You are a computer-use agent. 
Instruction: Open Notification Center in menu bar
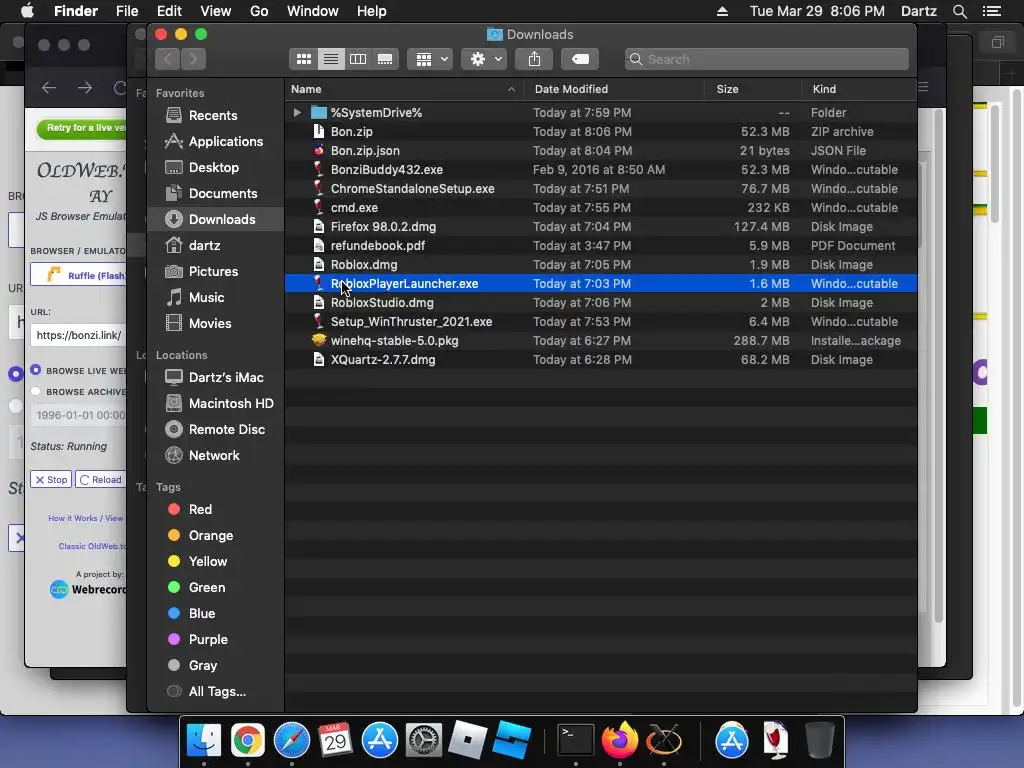(x=991, y=11)
